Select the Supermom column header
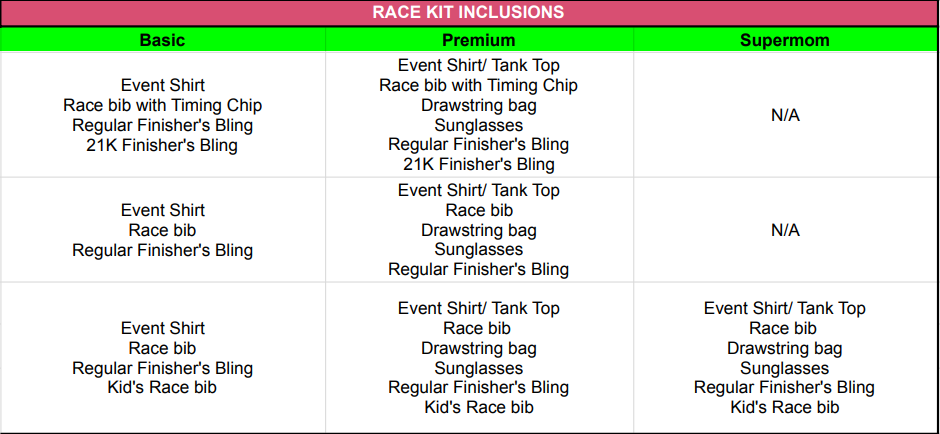The image size is (940, 434). (x=785, y=40)
